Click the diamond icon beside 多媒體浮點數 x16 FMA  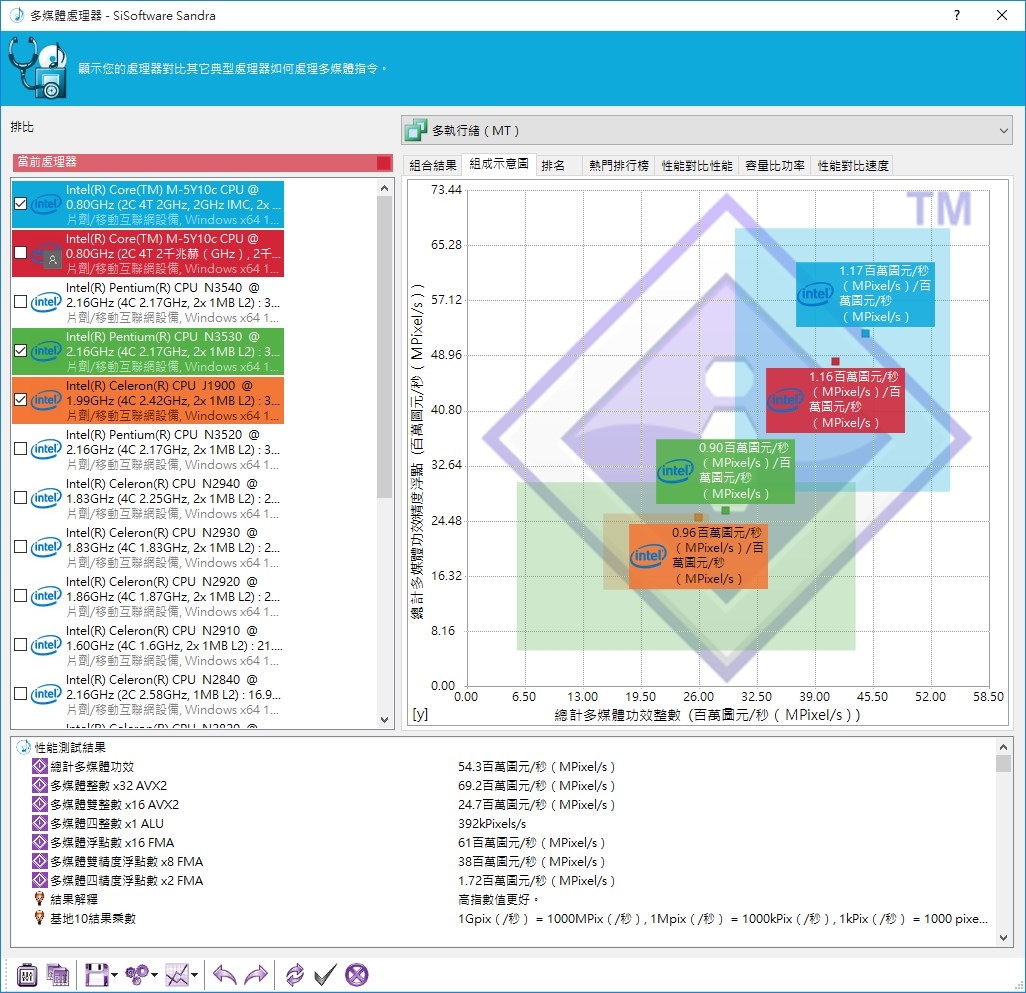[39, 842]
